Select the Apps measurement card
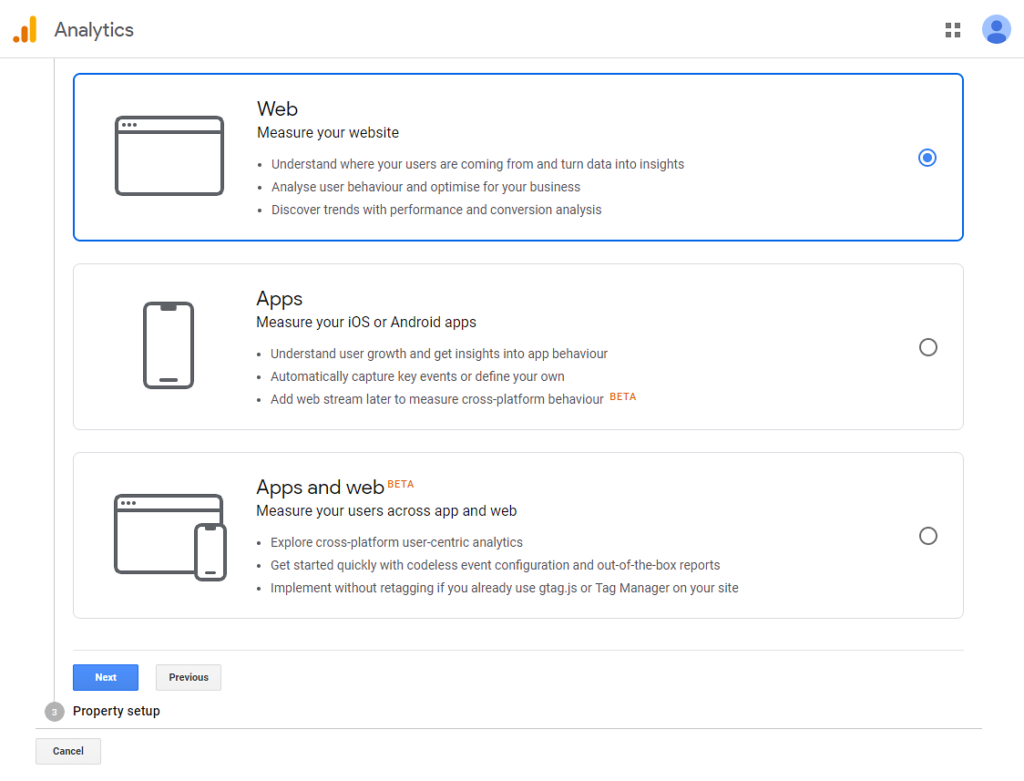Screen dimensions: 1024x781 (x=518, y=346)
